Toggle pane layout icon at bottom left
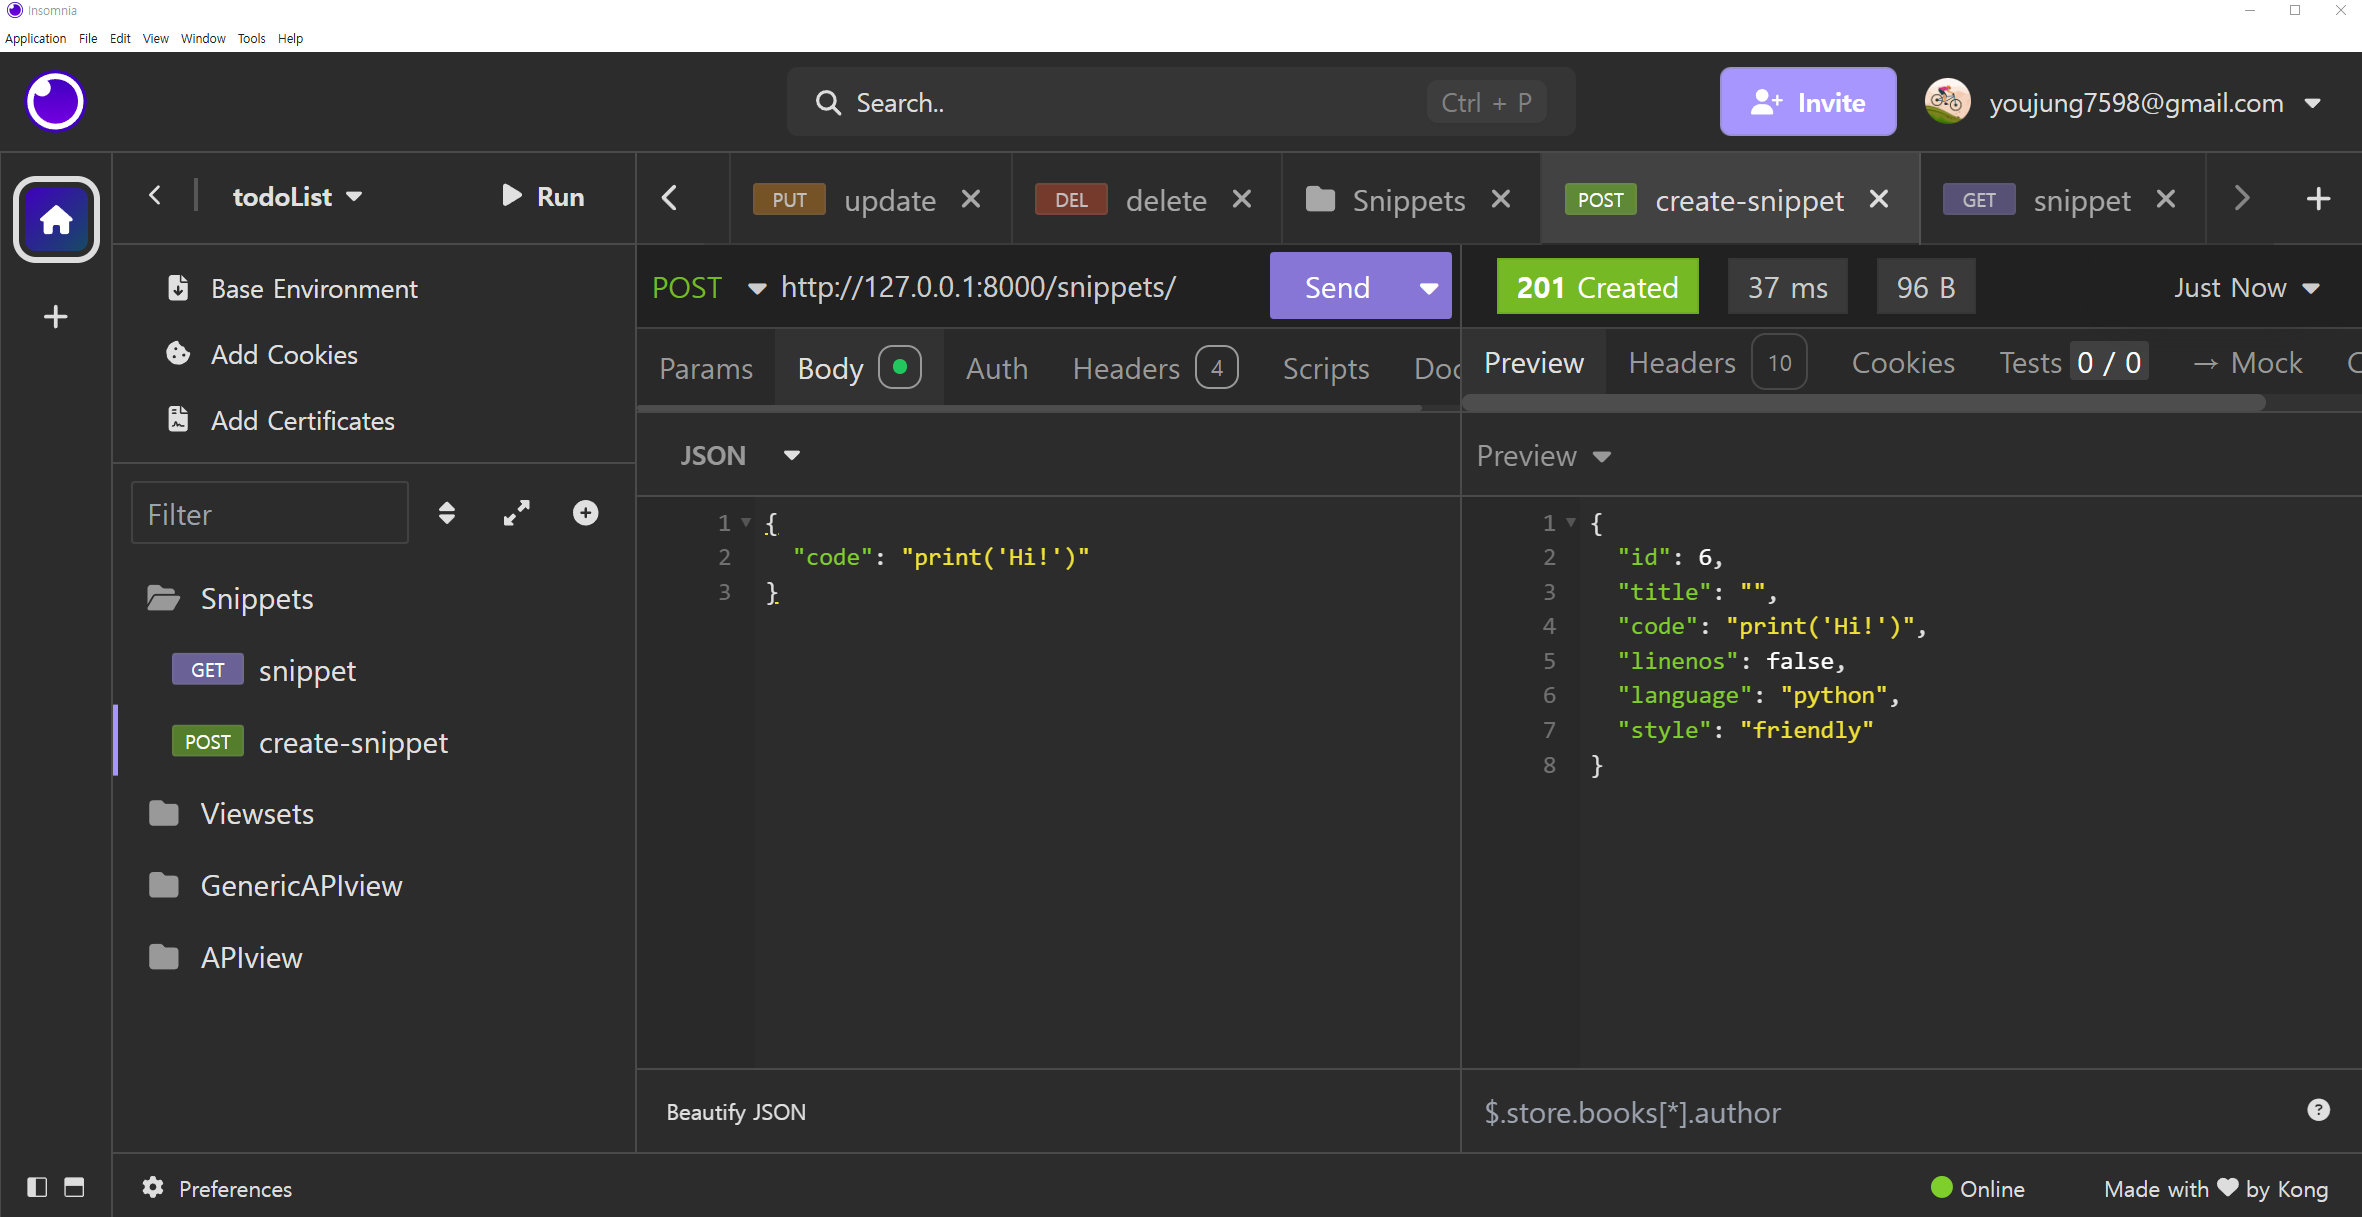Screen dimensions: 2362x1217 click(74, 1187)
